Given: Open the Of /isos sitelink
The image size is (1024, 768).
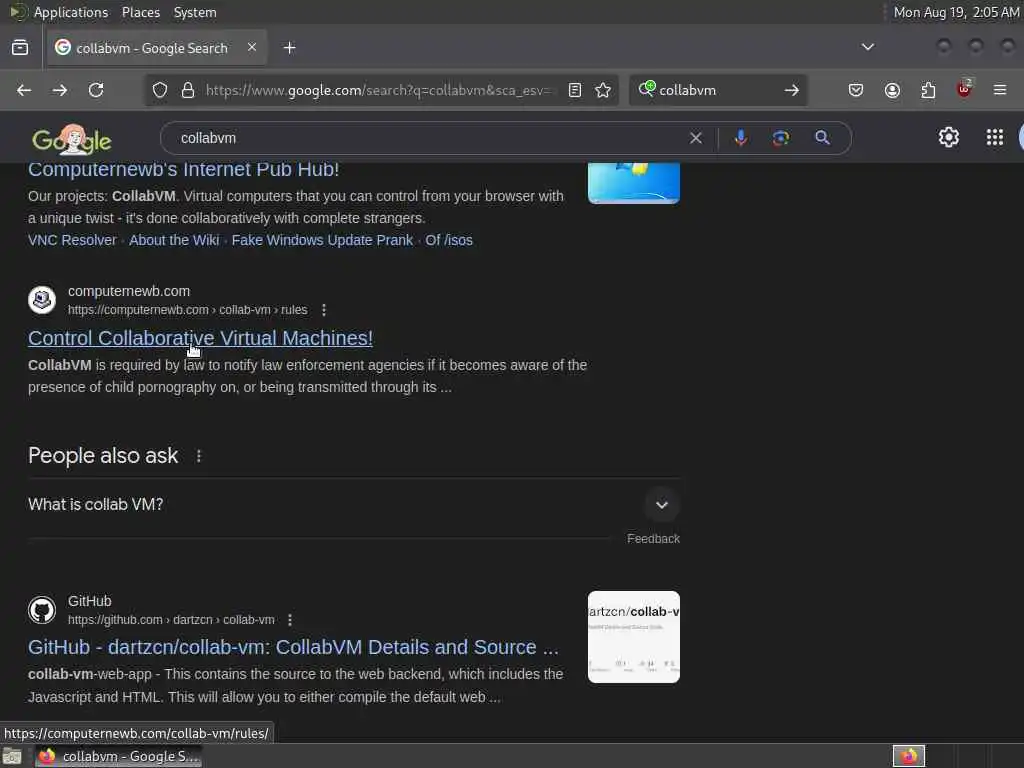Looking at the screenshot, I should coord(449,240).
